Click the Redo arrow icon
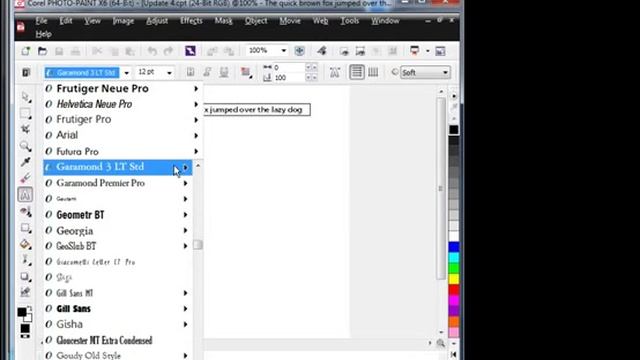Screen dimensions: 640x360 [168, 51]
